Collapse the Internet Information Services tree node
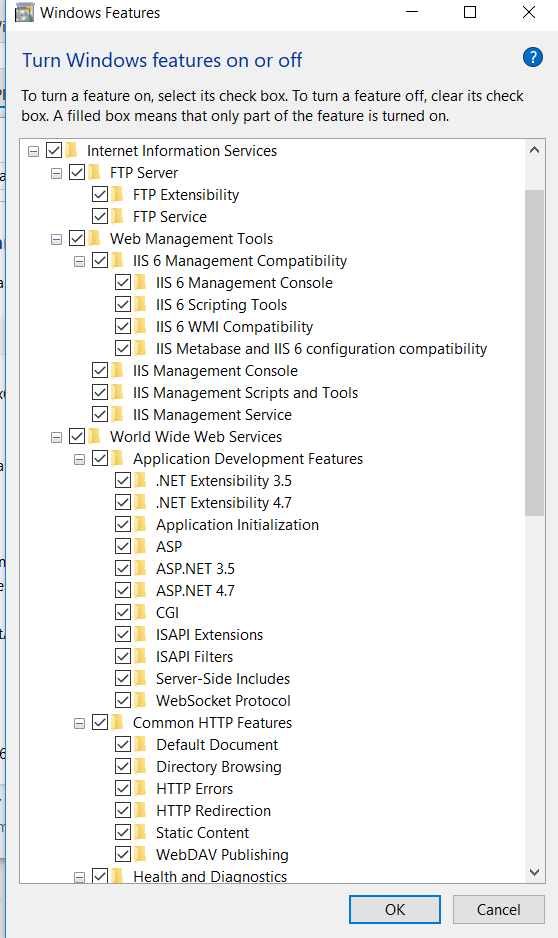Viewport: 558px width, 938px height. pos(33,151)
